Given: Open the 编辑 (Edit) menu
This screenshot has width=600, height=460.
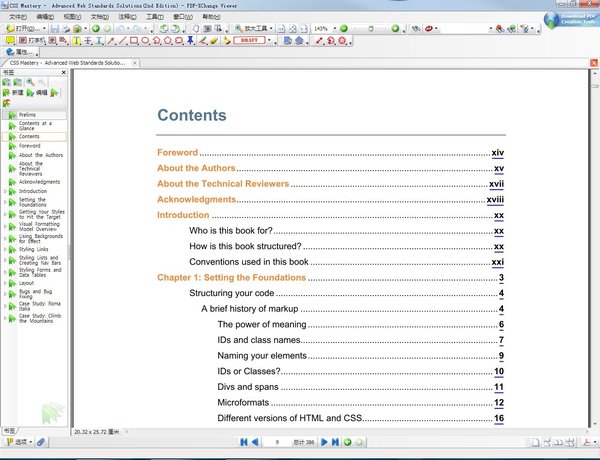Looking at the screenshot, I should pyautogui.click(x=45, y=17).
